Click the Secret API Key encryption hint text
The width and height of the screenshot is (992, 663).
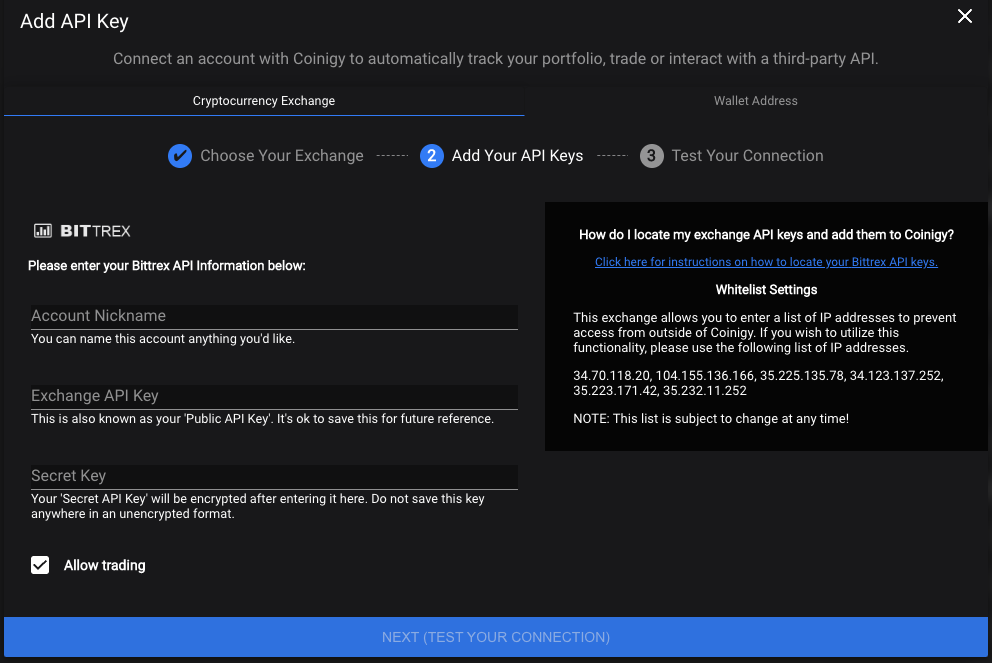257,506
